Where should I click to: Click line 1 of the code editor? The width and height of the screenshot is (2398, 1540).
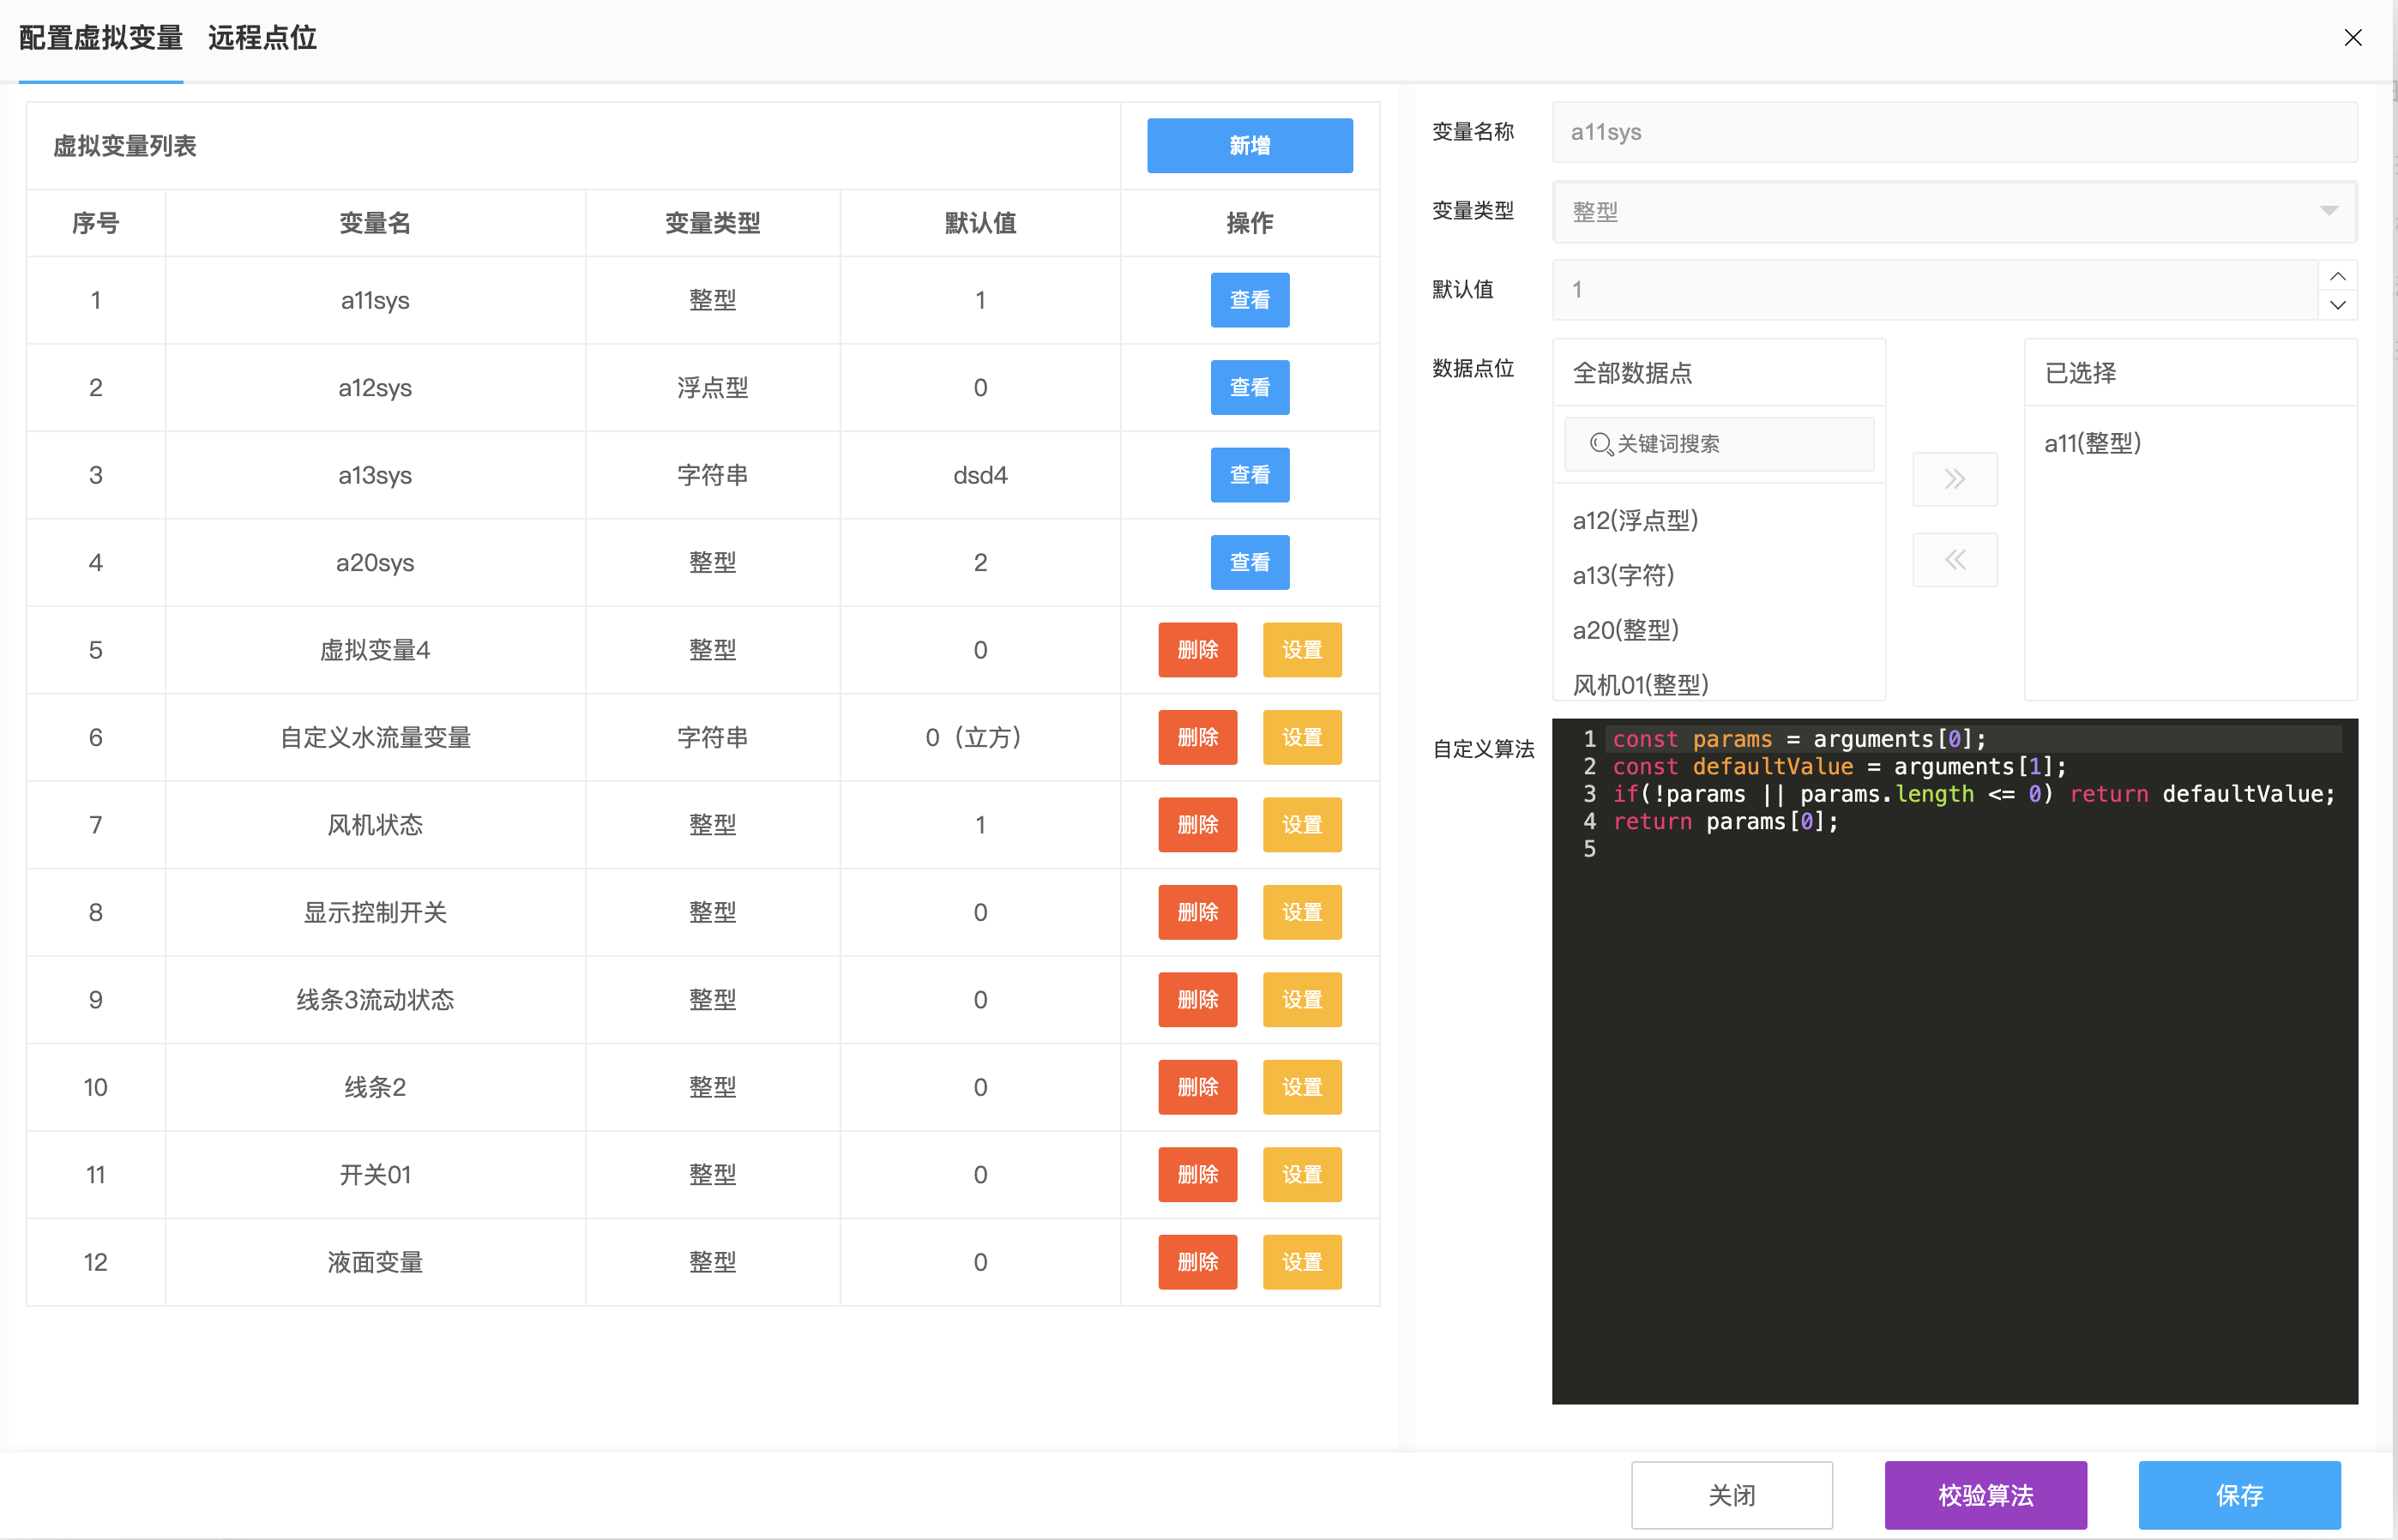coord(1975,739)
